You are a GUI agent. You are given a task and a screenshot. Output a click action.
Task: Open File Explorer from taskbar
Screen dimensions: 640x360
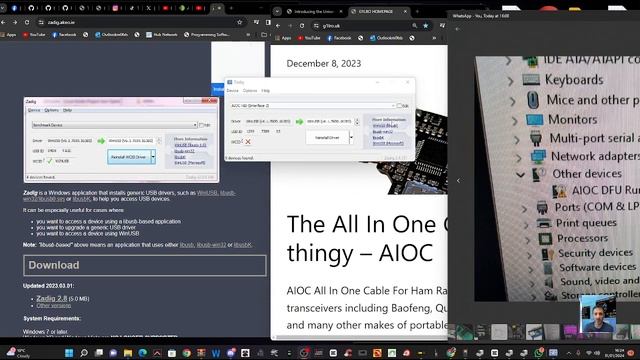[x=128, y=353]
